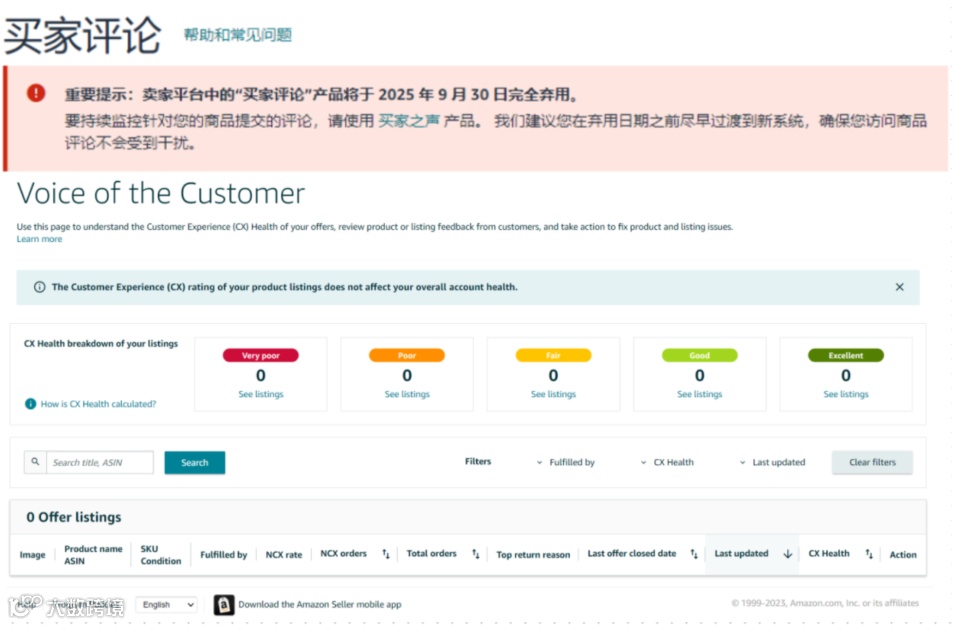954x625 pixels.
Task: Click the Fulfilled by column header
Action: pyautogui.click(x=224, y=554)
